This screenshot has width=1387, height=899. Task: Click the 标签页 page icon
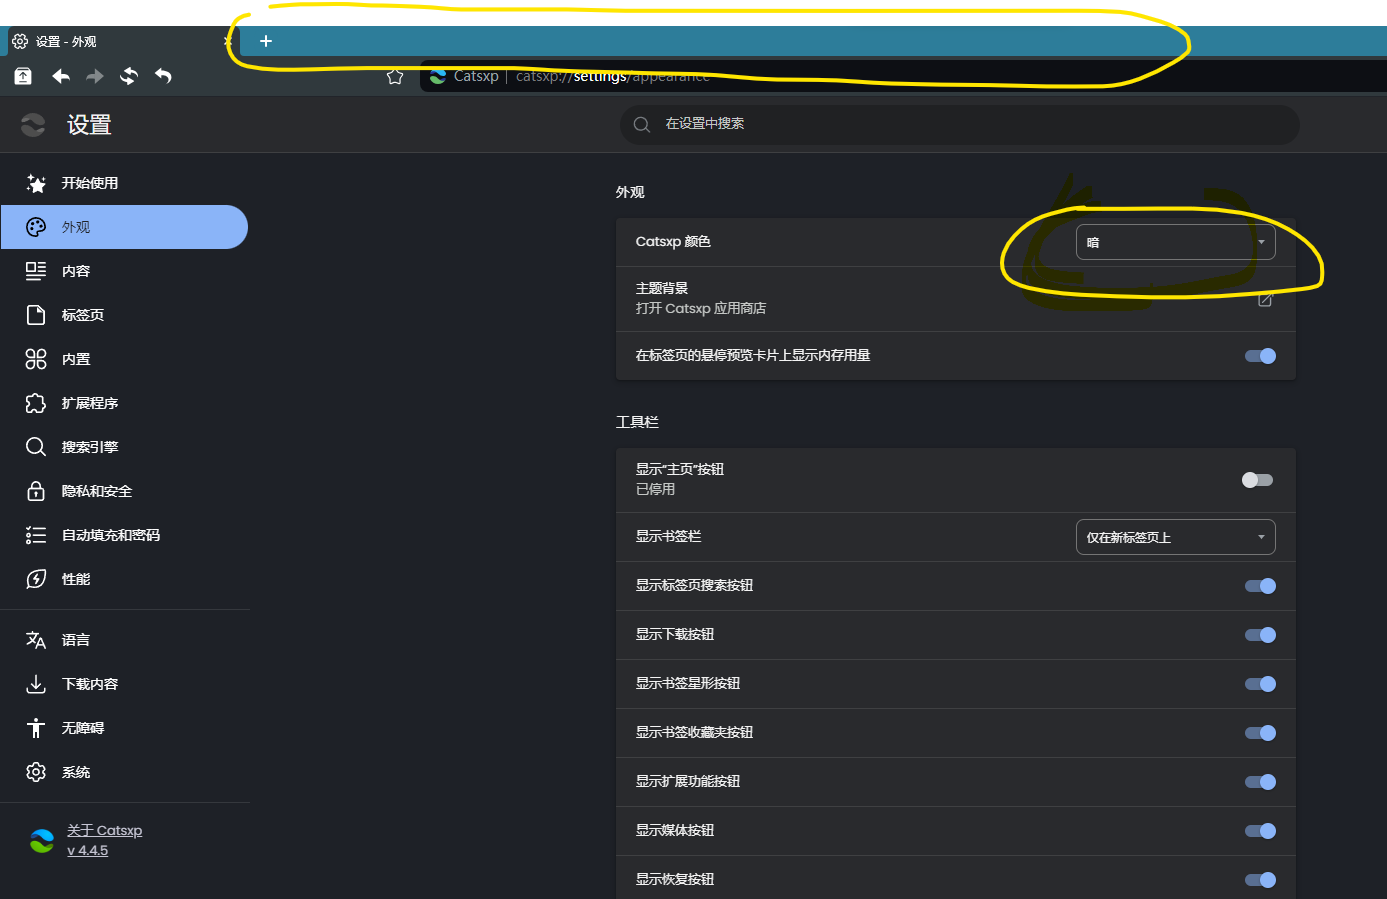pyautogui.click(x=36, y=315)
